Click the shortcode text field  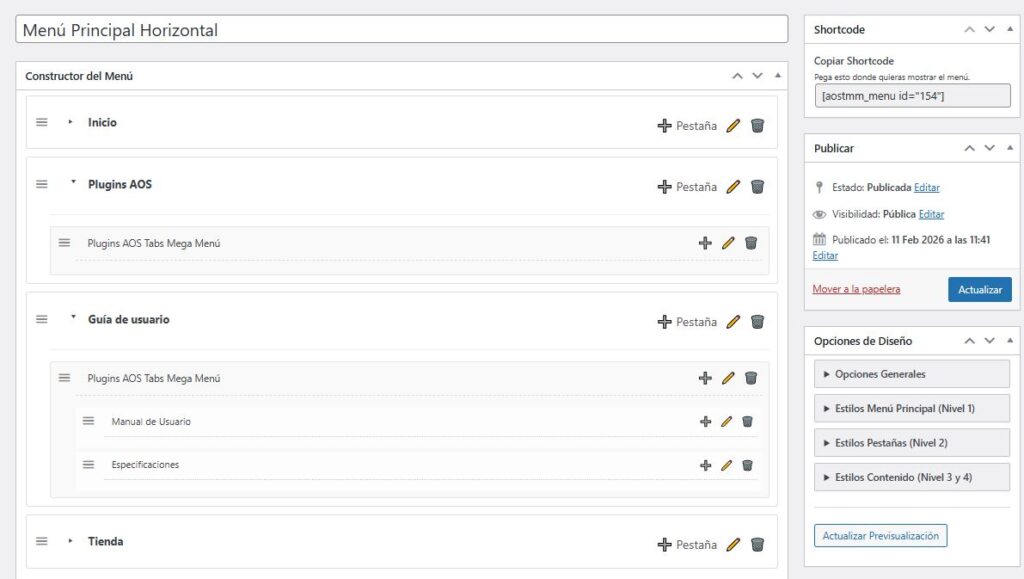click(x=911, y=95)
